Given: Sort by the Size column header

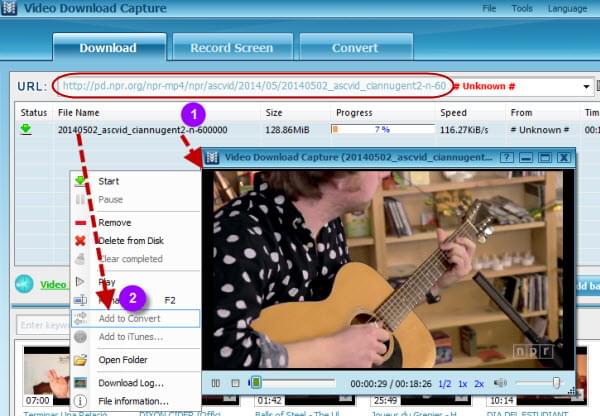Looking at the screenshot, I should [x=274, y=113].
